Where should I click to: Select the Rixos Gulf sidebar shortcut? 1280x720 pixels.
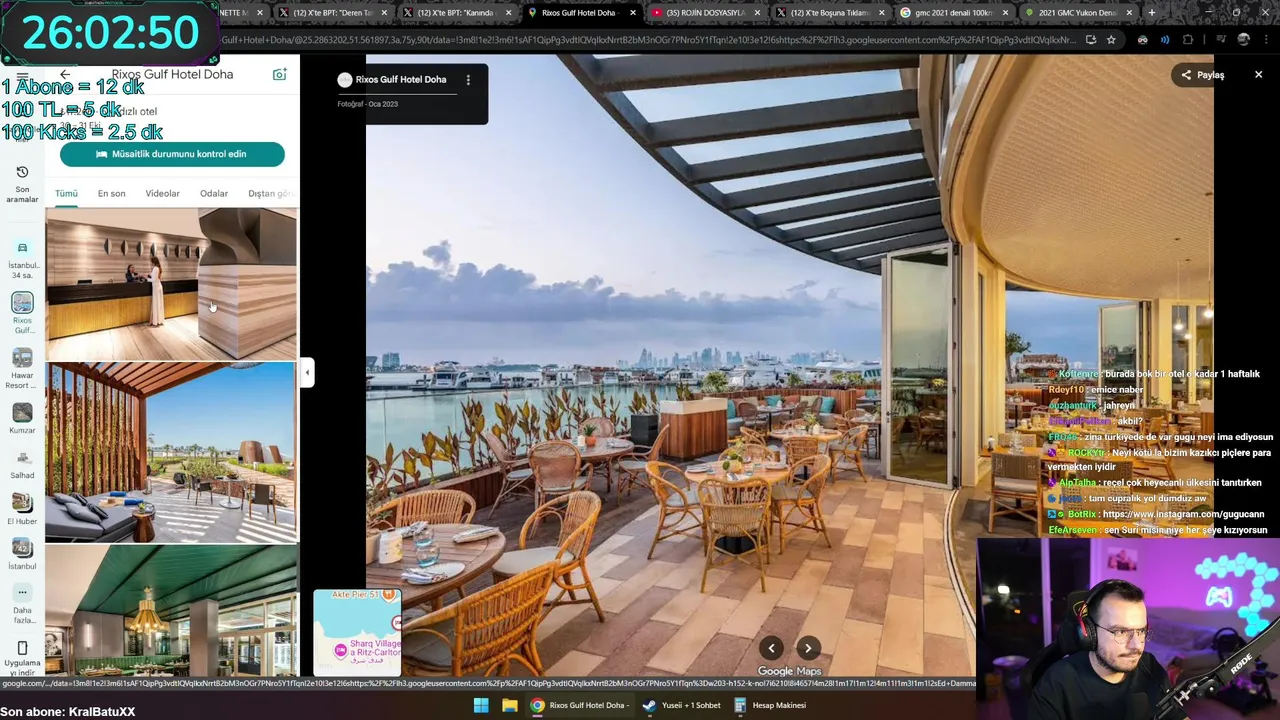coord(22,313)
